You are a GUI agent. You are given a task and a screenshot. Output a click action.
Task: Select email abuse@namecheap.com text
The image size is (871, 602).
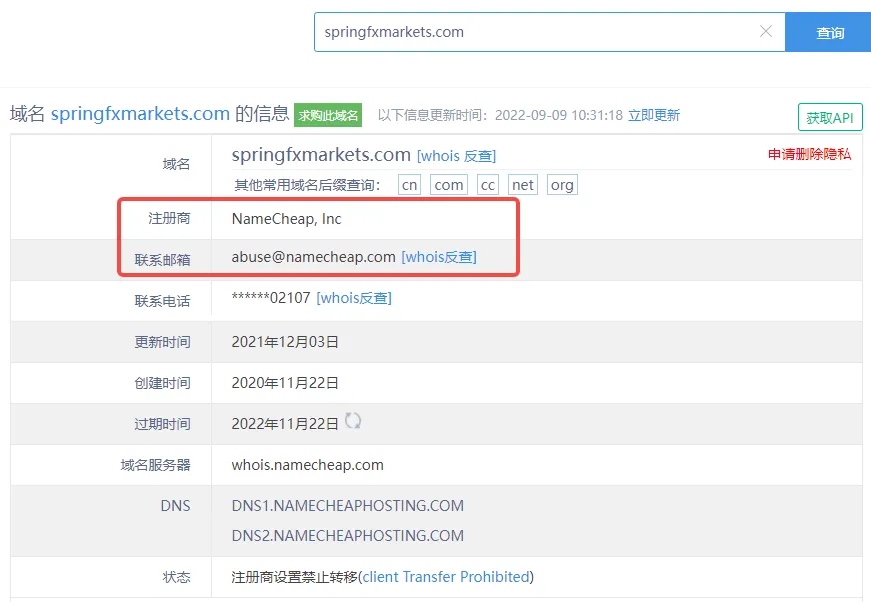313,257
